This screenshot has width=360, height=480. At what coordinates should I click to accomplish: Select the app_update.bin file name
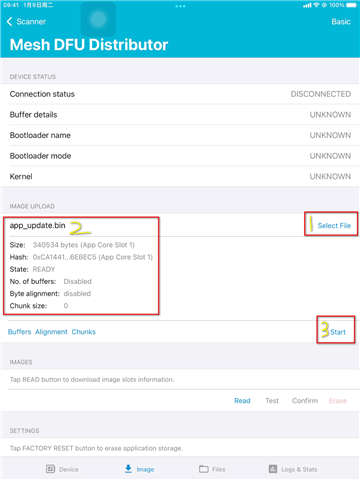tap(37, 226)
